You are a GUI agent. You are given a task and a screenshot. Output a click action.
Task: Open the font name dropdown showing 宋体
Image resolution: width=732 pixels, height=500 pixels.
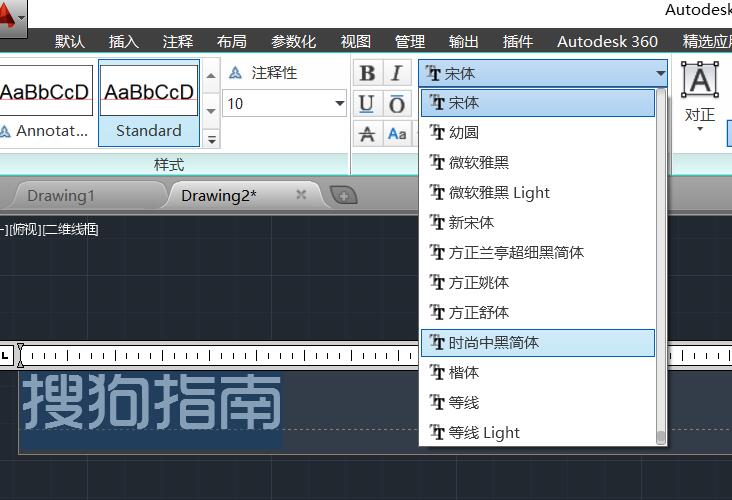(542, 73)
